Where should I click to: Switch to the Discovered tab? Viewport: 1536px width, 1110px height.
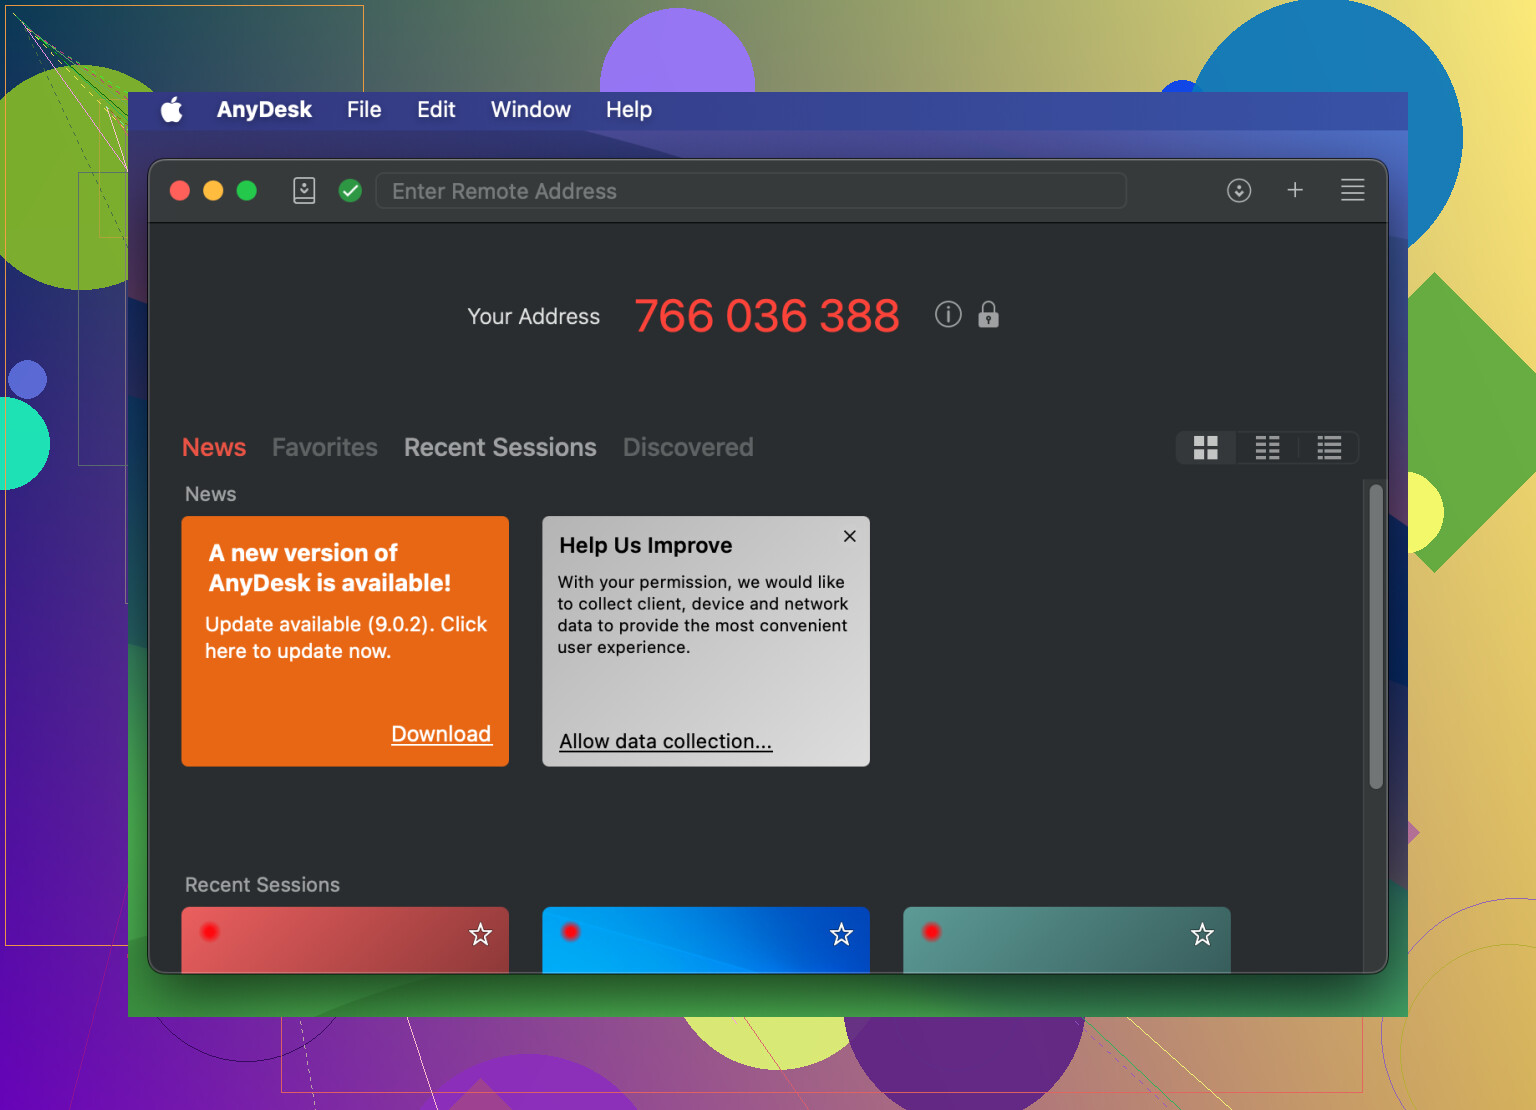(x=688, y=447)
